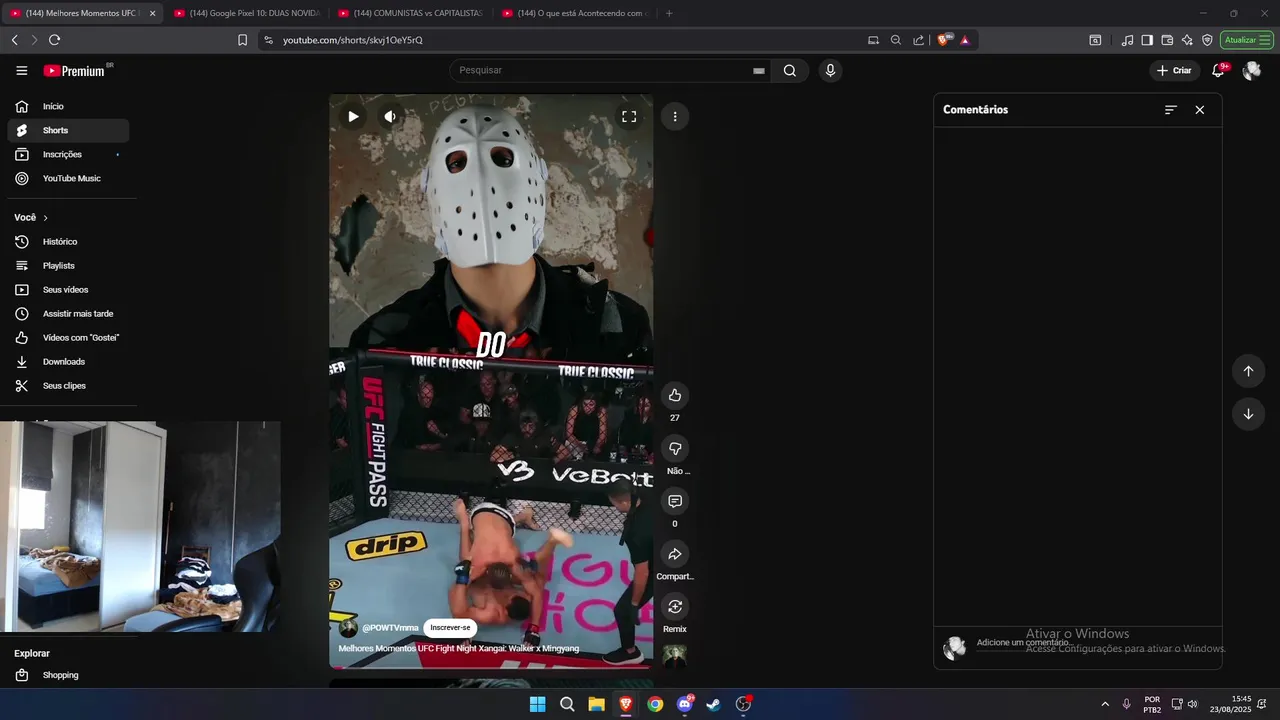This screenshot has height=720, width=1280.
Task: Sort comments using the sort icon
Action: click(1171, 110)
